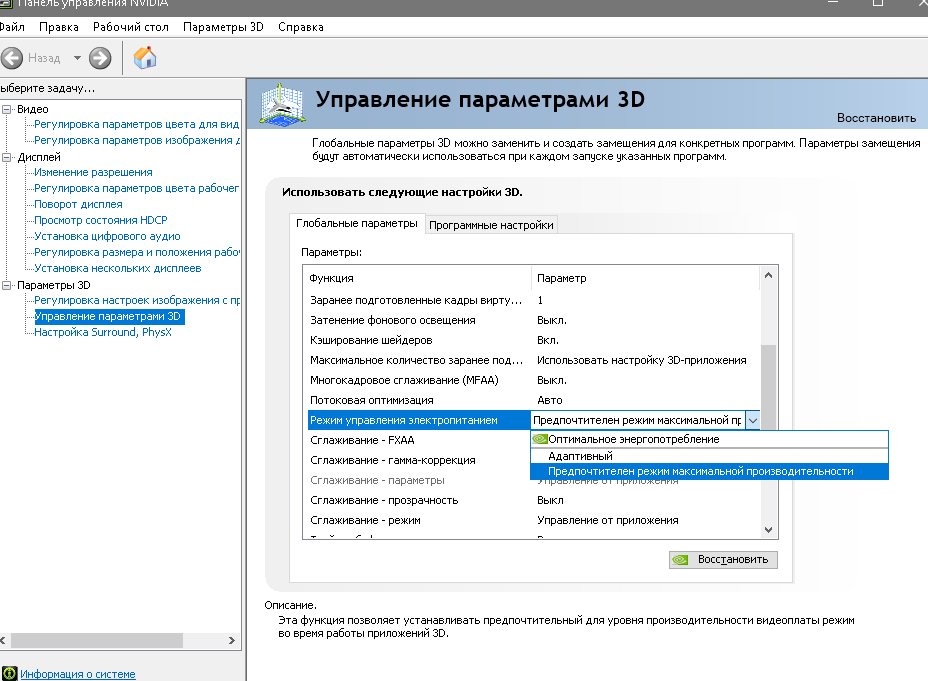Select Сглаживание - гамма-коррекция row

click(419, 460)
